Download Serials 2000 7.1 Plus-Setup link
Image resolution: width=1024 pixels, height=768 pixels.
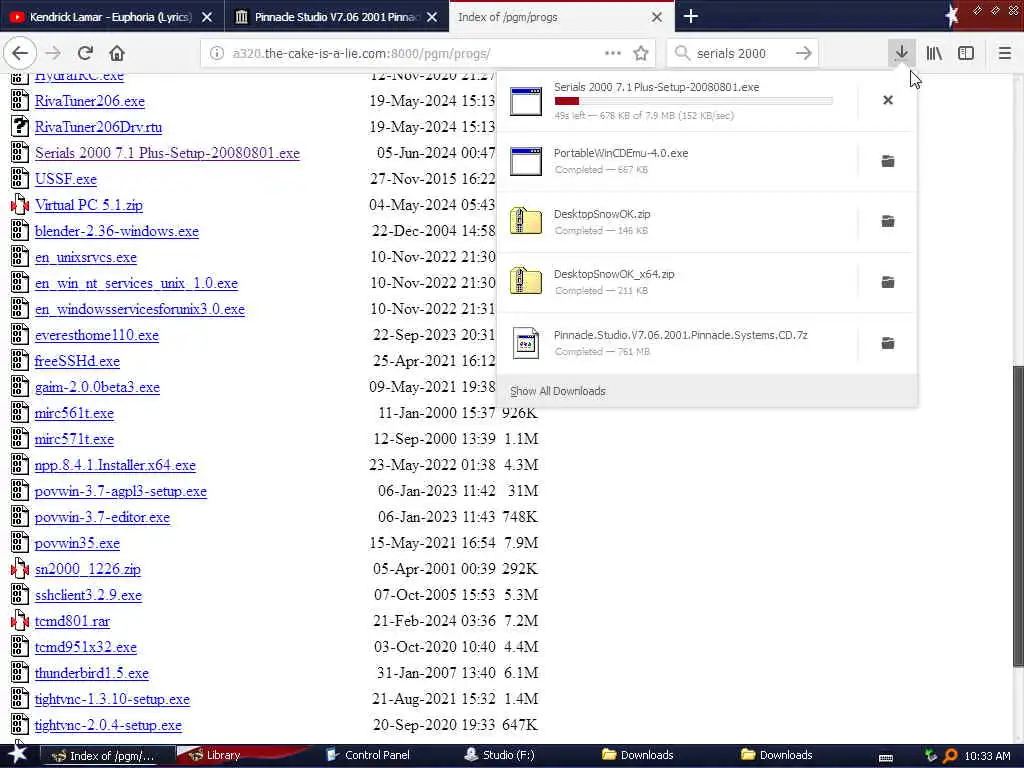[167, 153]
